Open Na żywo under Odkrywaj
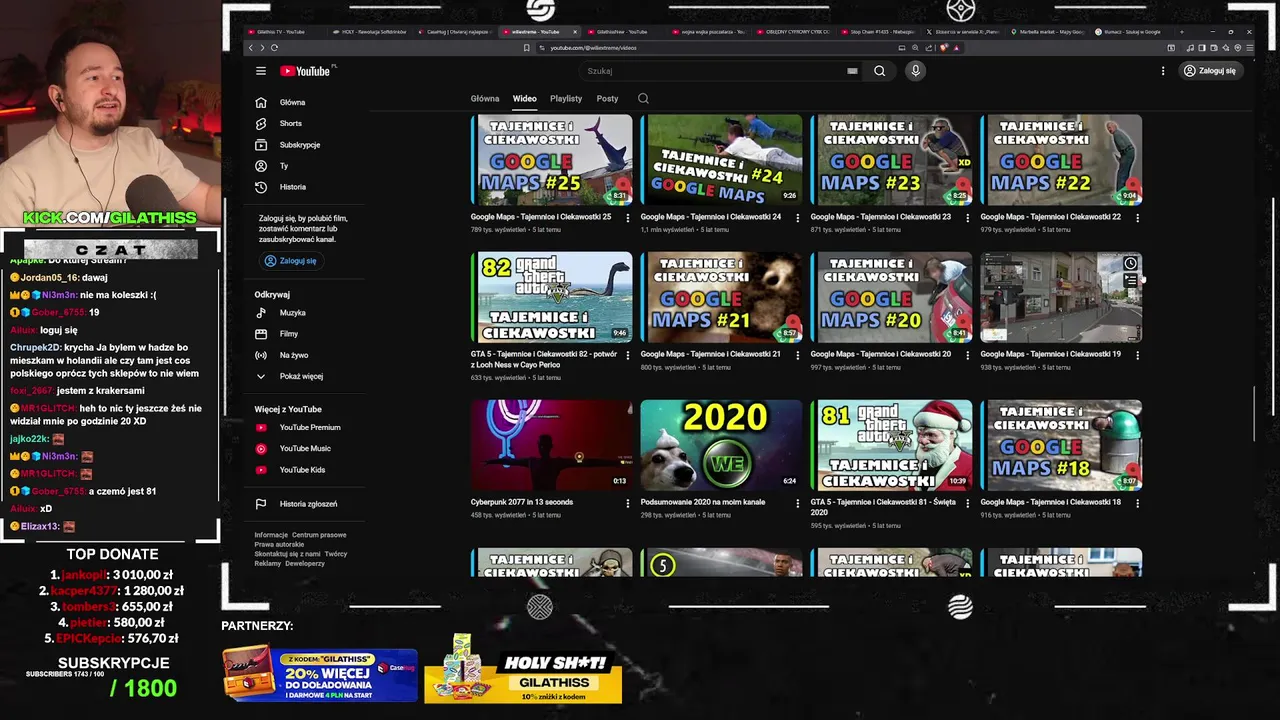Image resolution: width=1280 pixels, height=720 pixels. (293, 355)
